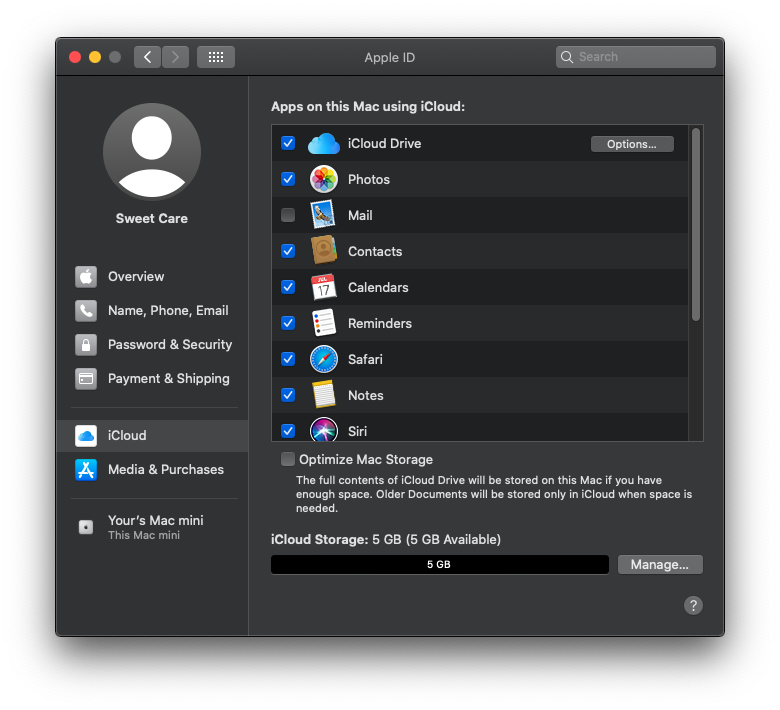Image resolution: width=780 pixels, height=710 pixels.
Task: Click the Safari row label
Action: coord(365,359)
